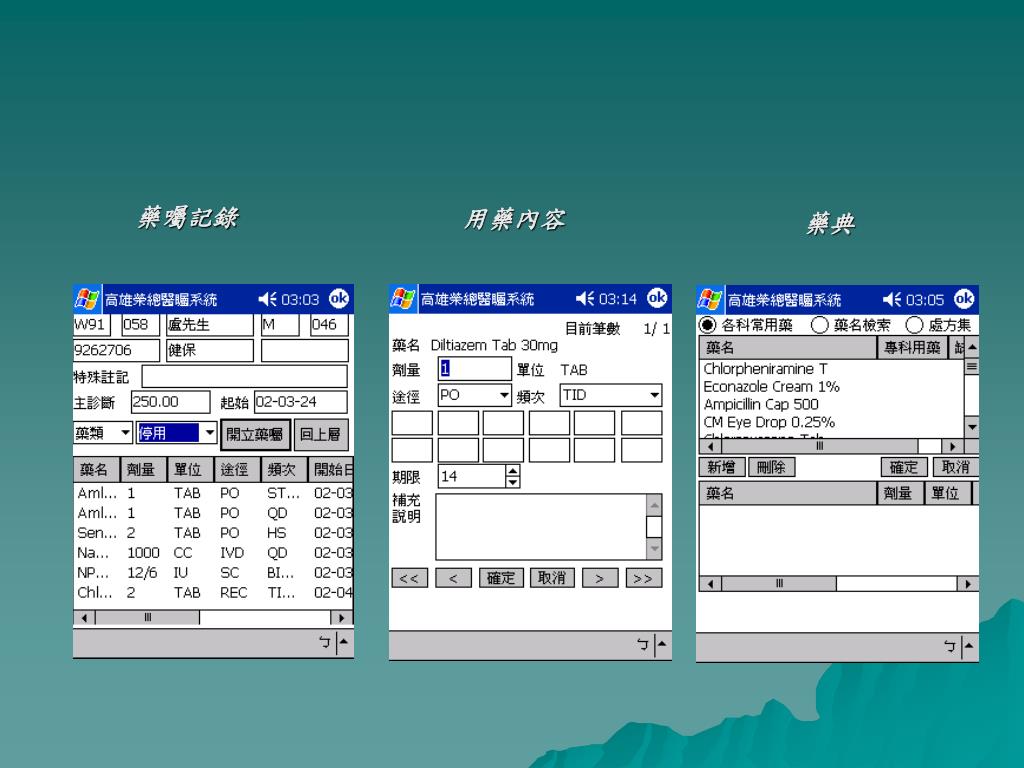The width and height of the screenshot is (1024, 768).
Task: Select Sen... row with HS frequency
Action: coord(214,533)
